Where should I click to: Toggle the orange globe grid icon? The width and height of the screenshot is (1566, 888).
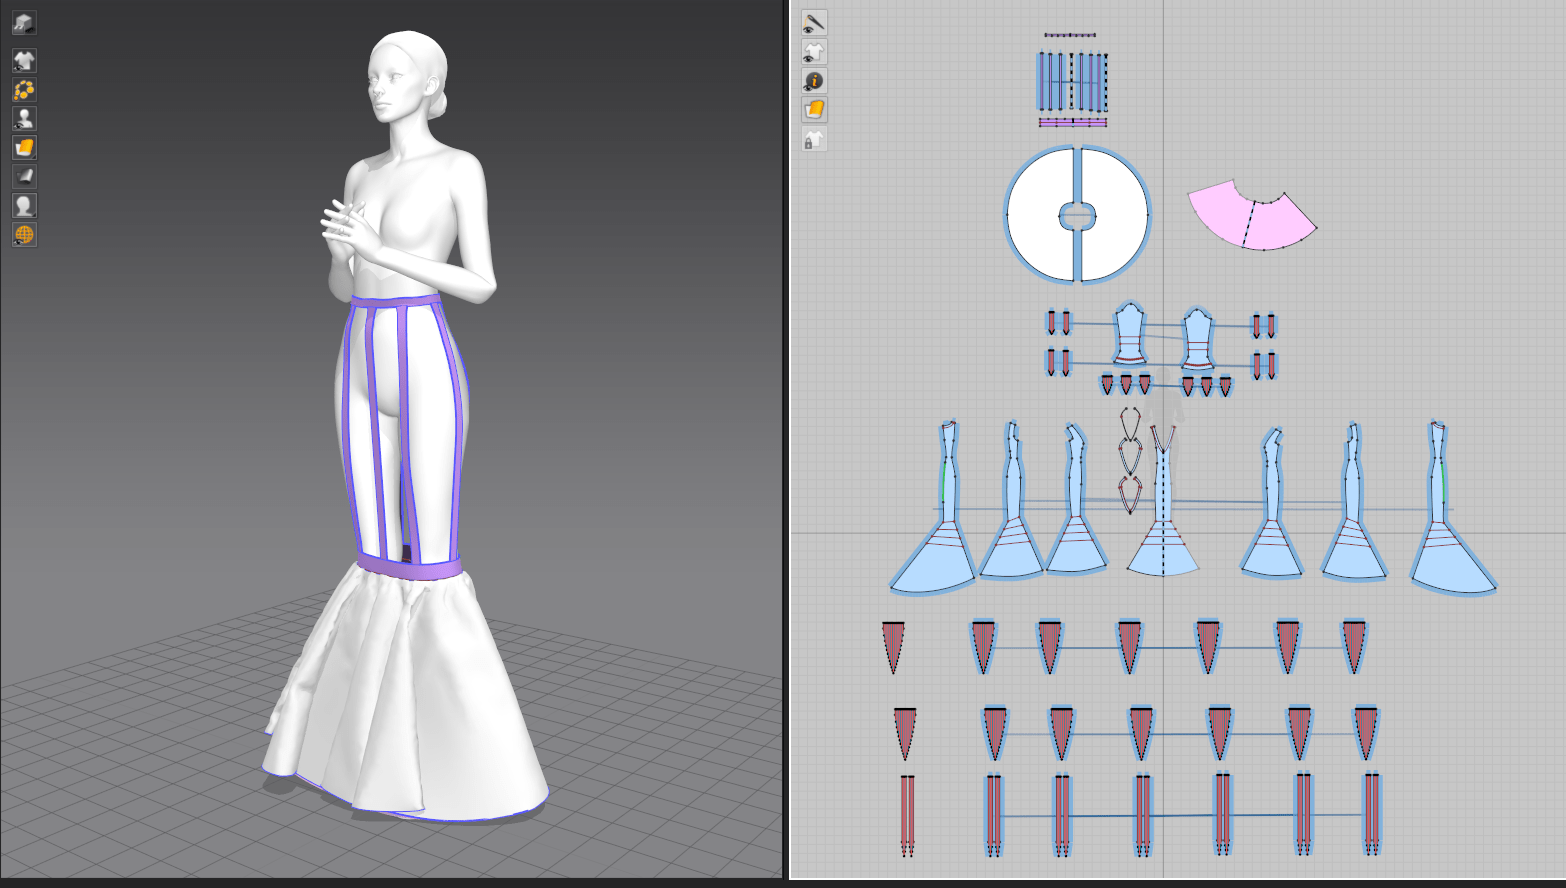[x=24, y=235]
